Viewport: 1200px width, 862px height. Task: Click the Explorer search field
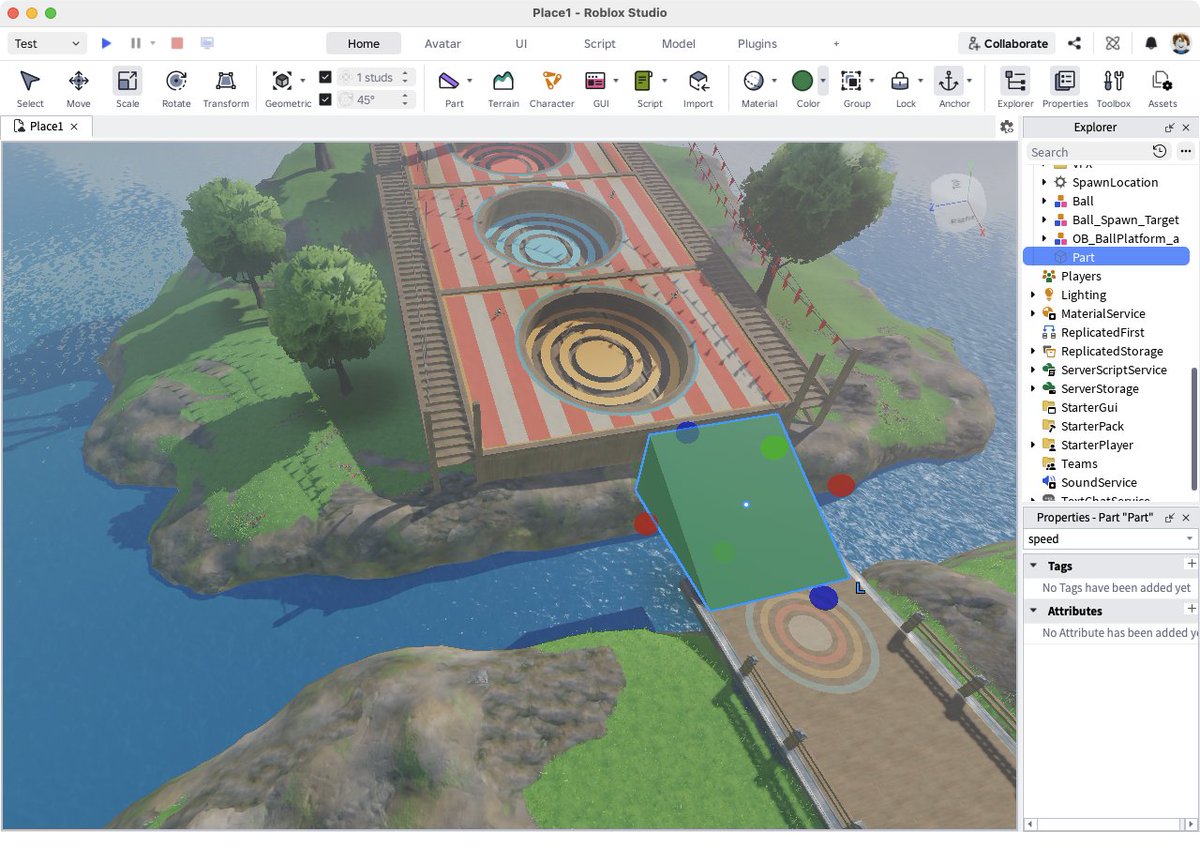click(x=1086, y=152)
